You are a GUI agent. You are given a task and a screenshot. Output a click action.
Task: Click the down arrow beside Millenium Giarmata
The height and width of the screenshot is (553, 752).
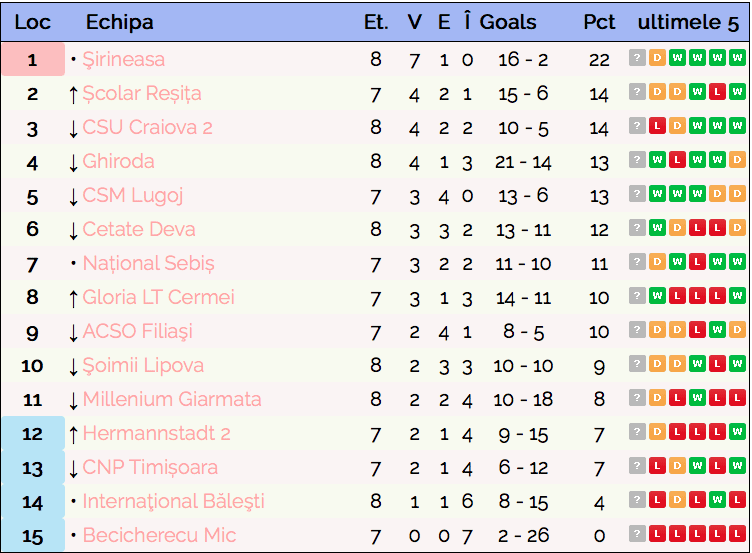(73, 401)
